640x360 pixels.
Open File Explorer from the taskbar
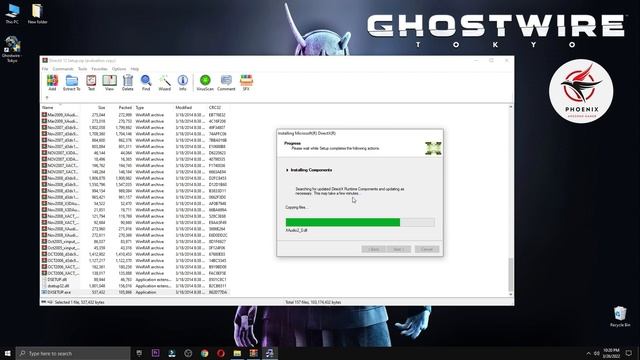pyautogui.click(x=237, y=353)
